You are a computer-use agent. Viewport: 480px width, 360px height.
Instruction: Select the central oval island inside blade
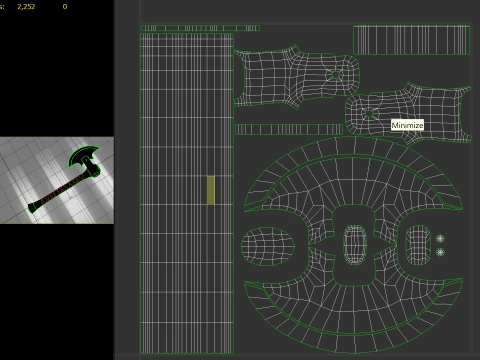click(x=355, y=245)
